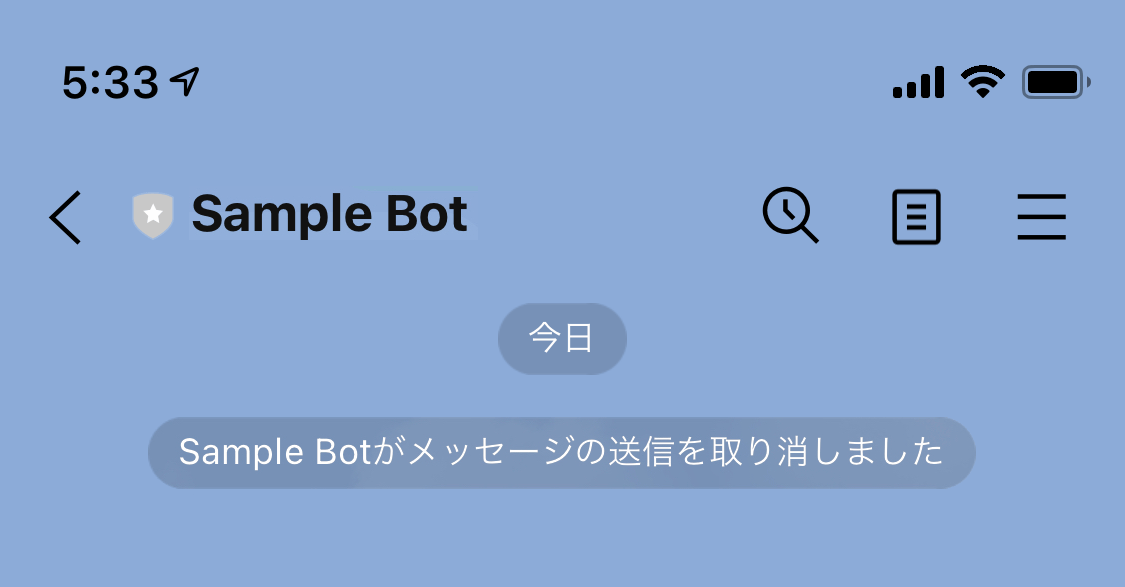Tap the 今日 date label
Viewport: 1125px width, 587px height.
coord(562,338)
